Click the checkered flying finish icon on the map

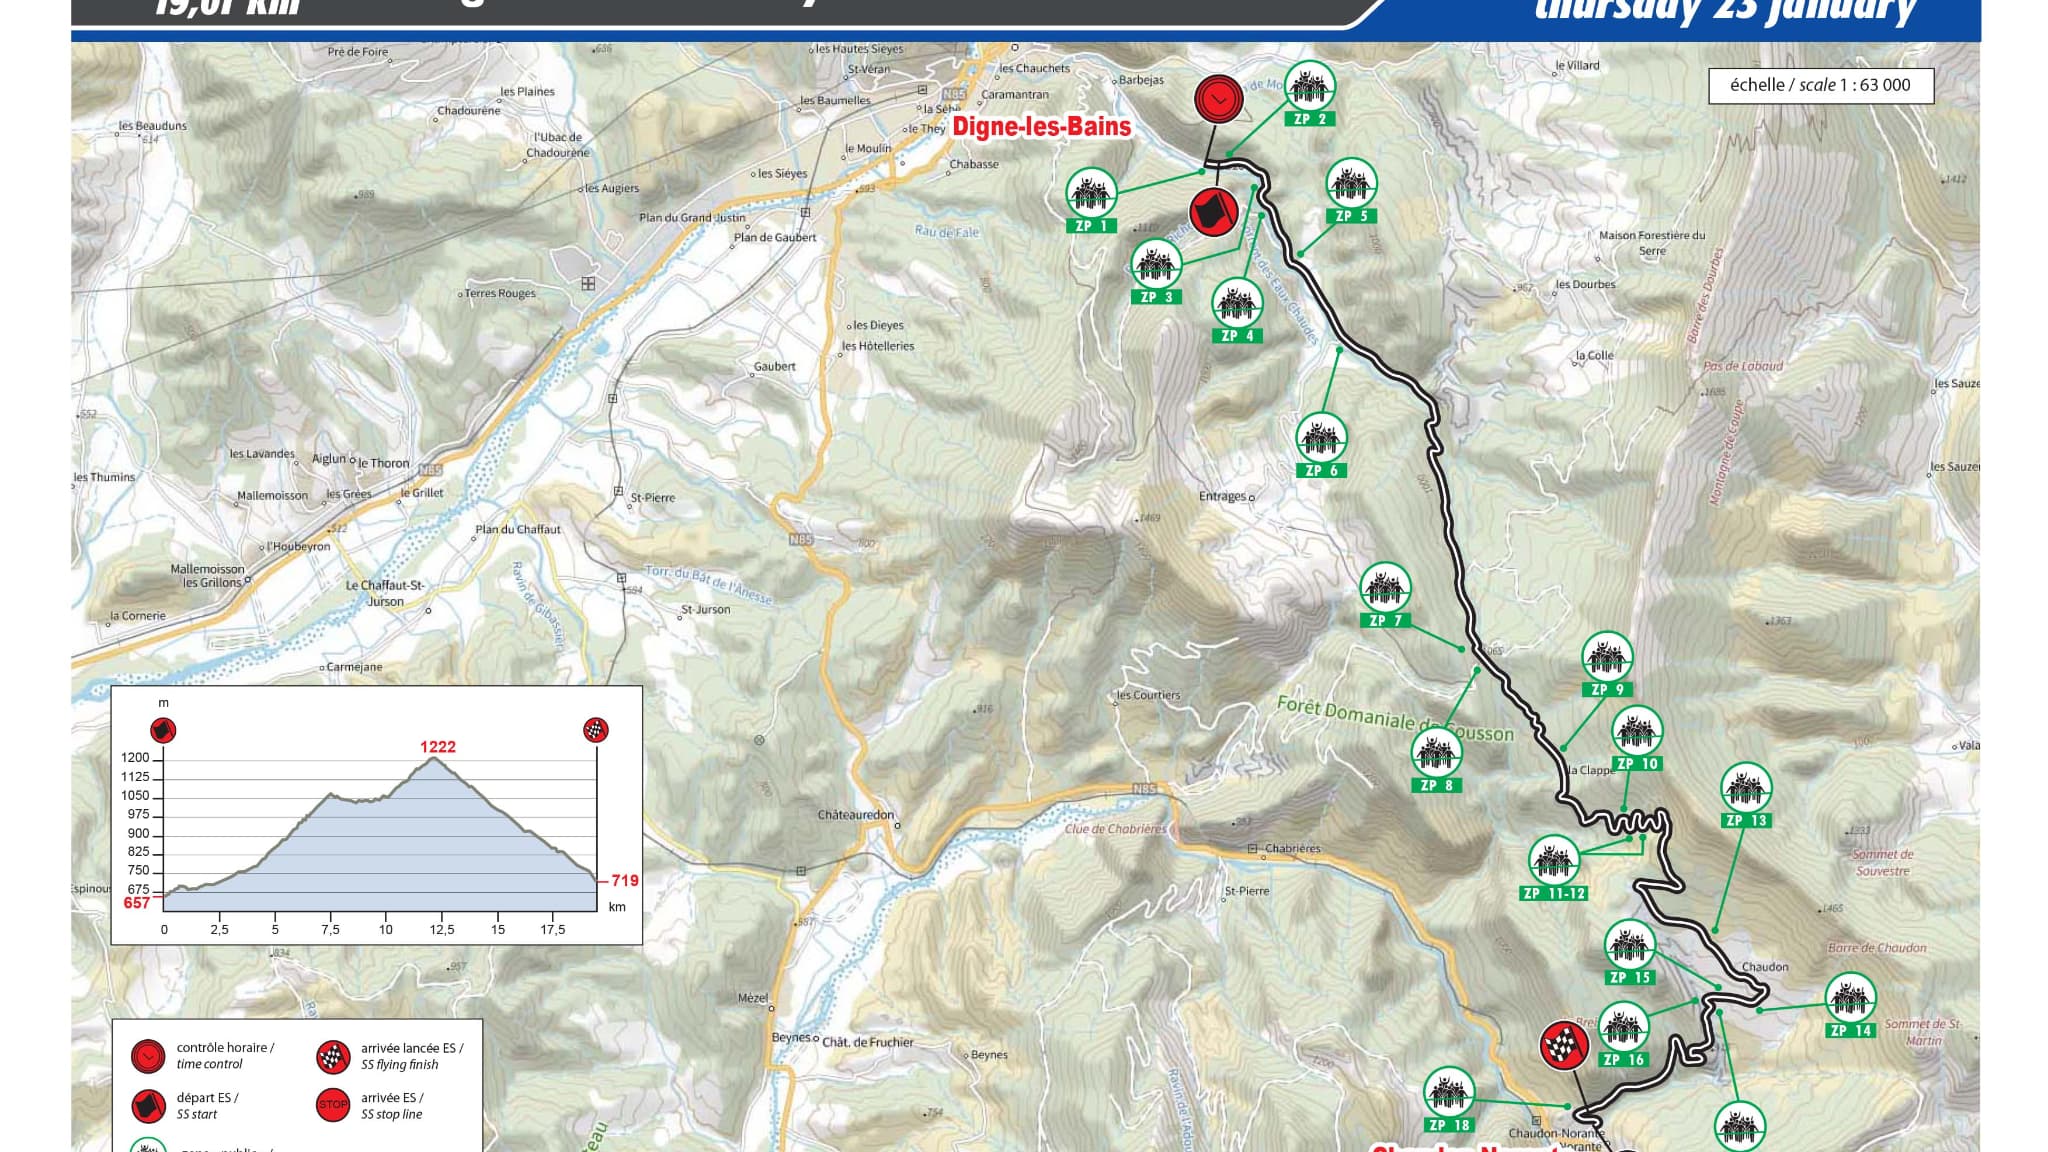(x=1565, y=1046)
